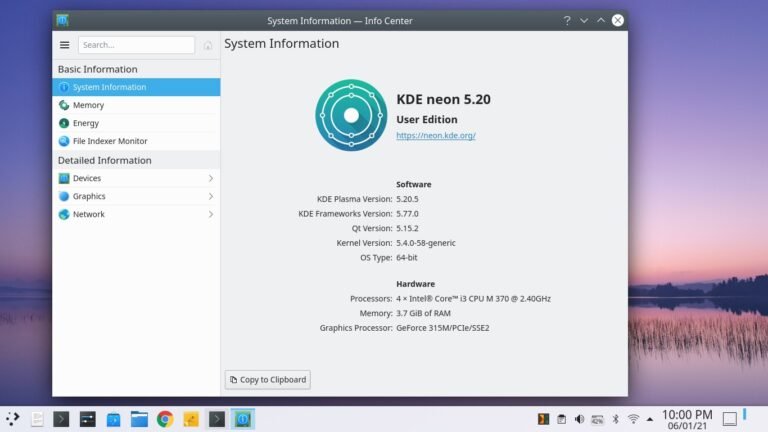768x432 pixels.
Task: Switch to terminal task beside Info Center icon
Action: point(216,419)
